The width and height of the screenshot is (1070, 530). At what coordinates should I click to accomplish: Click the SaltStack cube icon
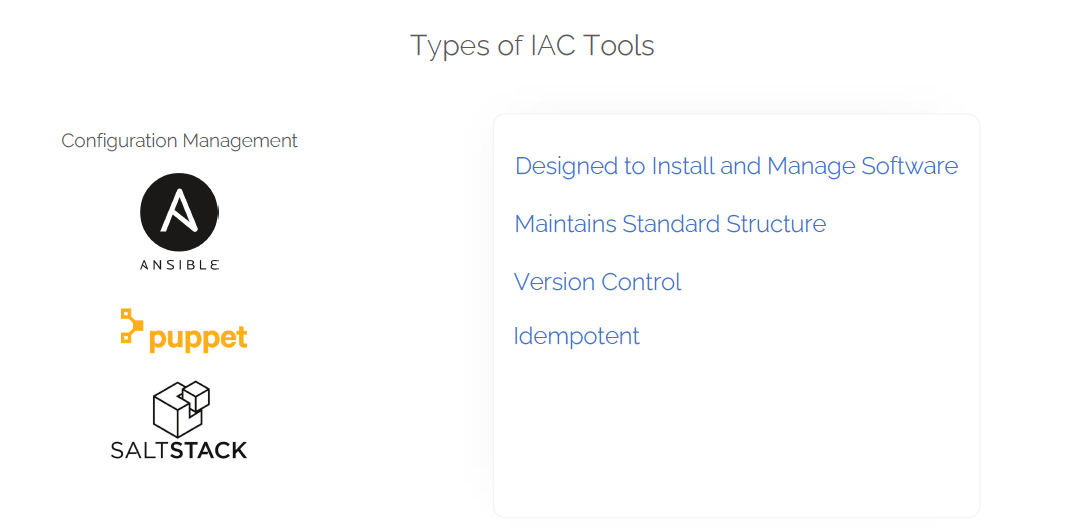[x=180, y=408]
